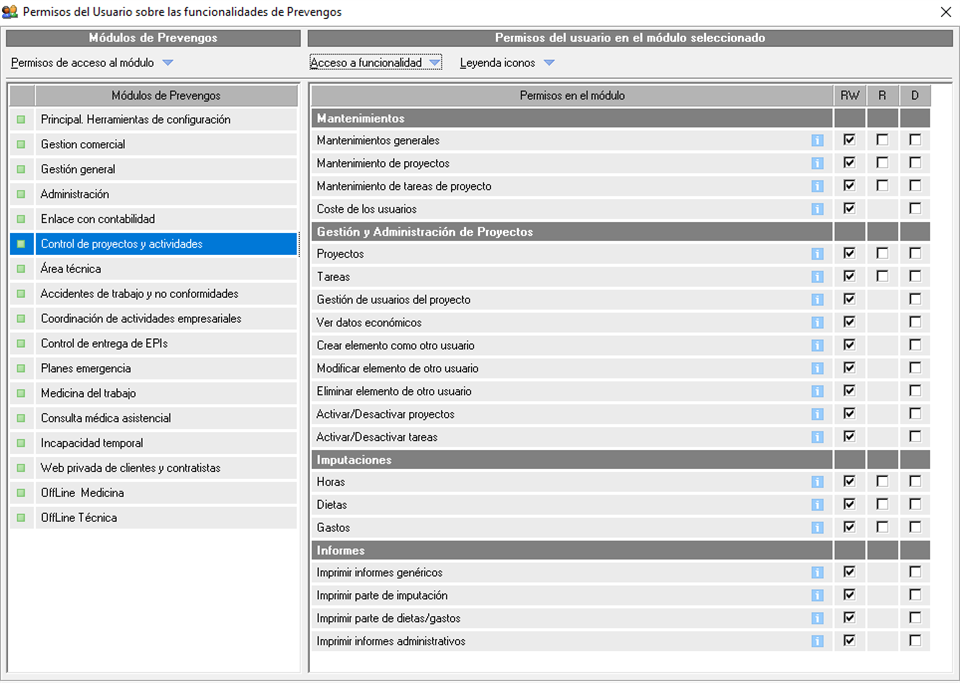The image size is (960, 683).
Task: Uncheck RW checkbox for Mantenimiento de proyectos
Action: tap(849, 163)
